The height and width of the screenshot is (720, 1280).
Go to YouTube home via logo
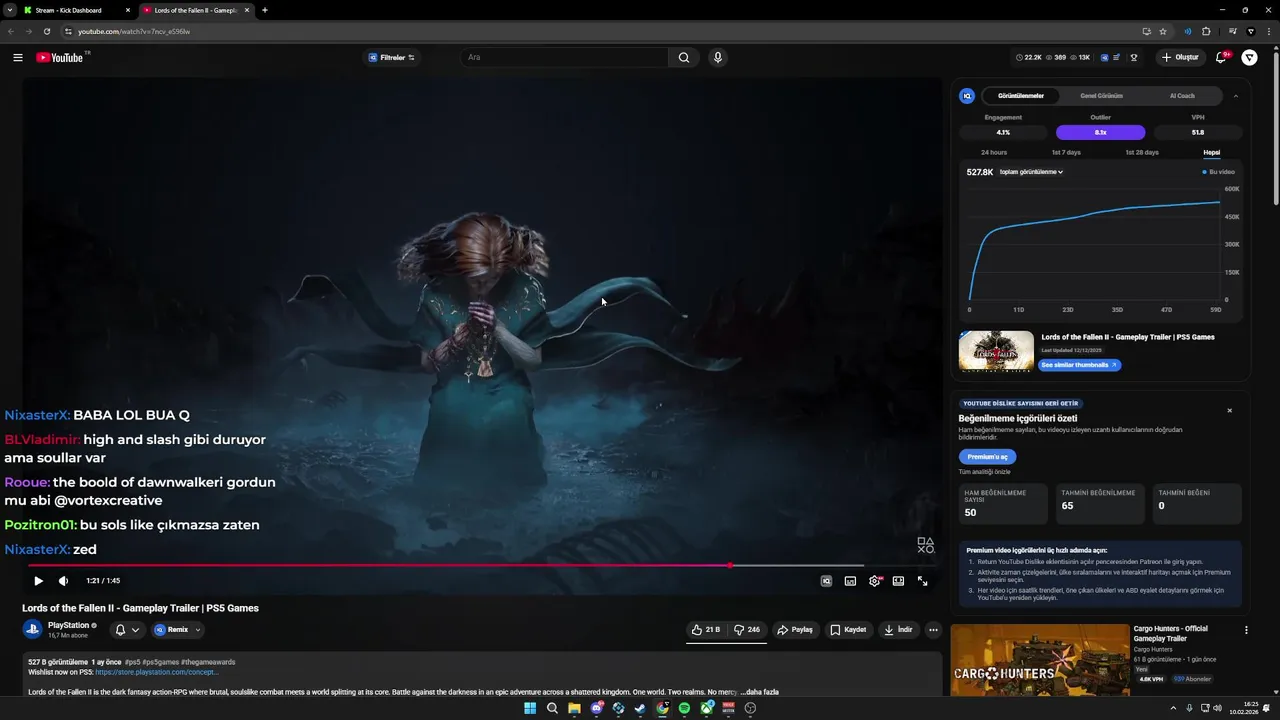(x=60, y=58)
